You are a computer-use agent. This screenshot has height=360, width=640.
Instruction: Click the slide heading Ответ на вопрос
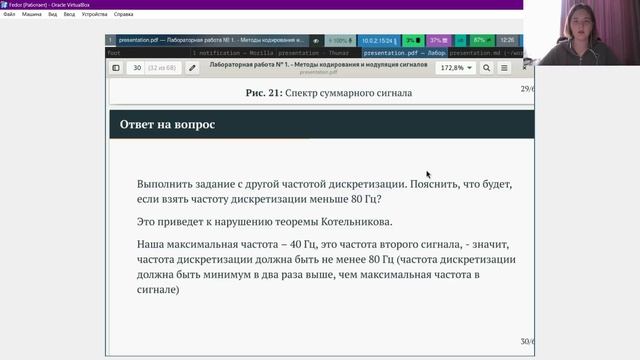167,124
